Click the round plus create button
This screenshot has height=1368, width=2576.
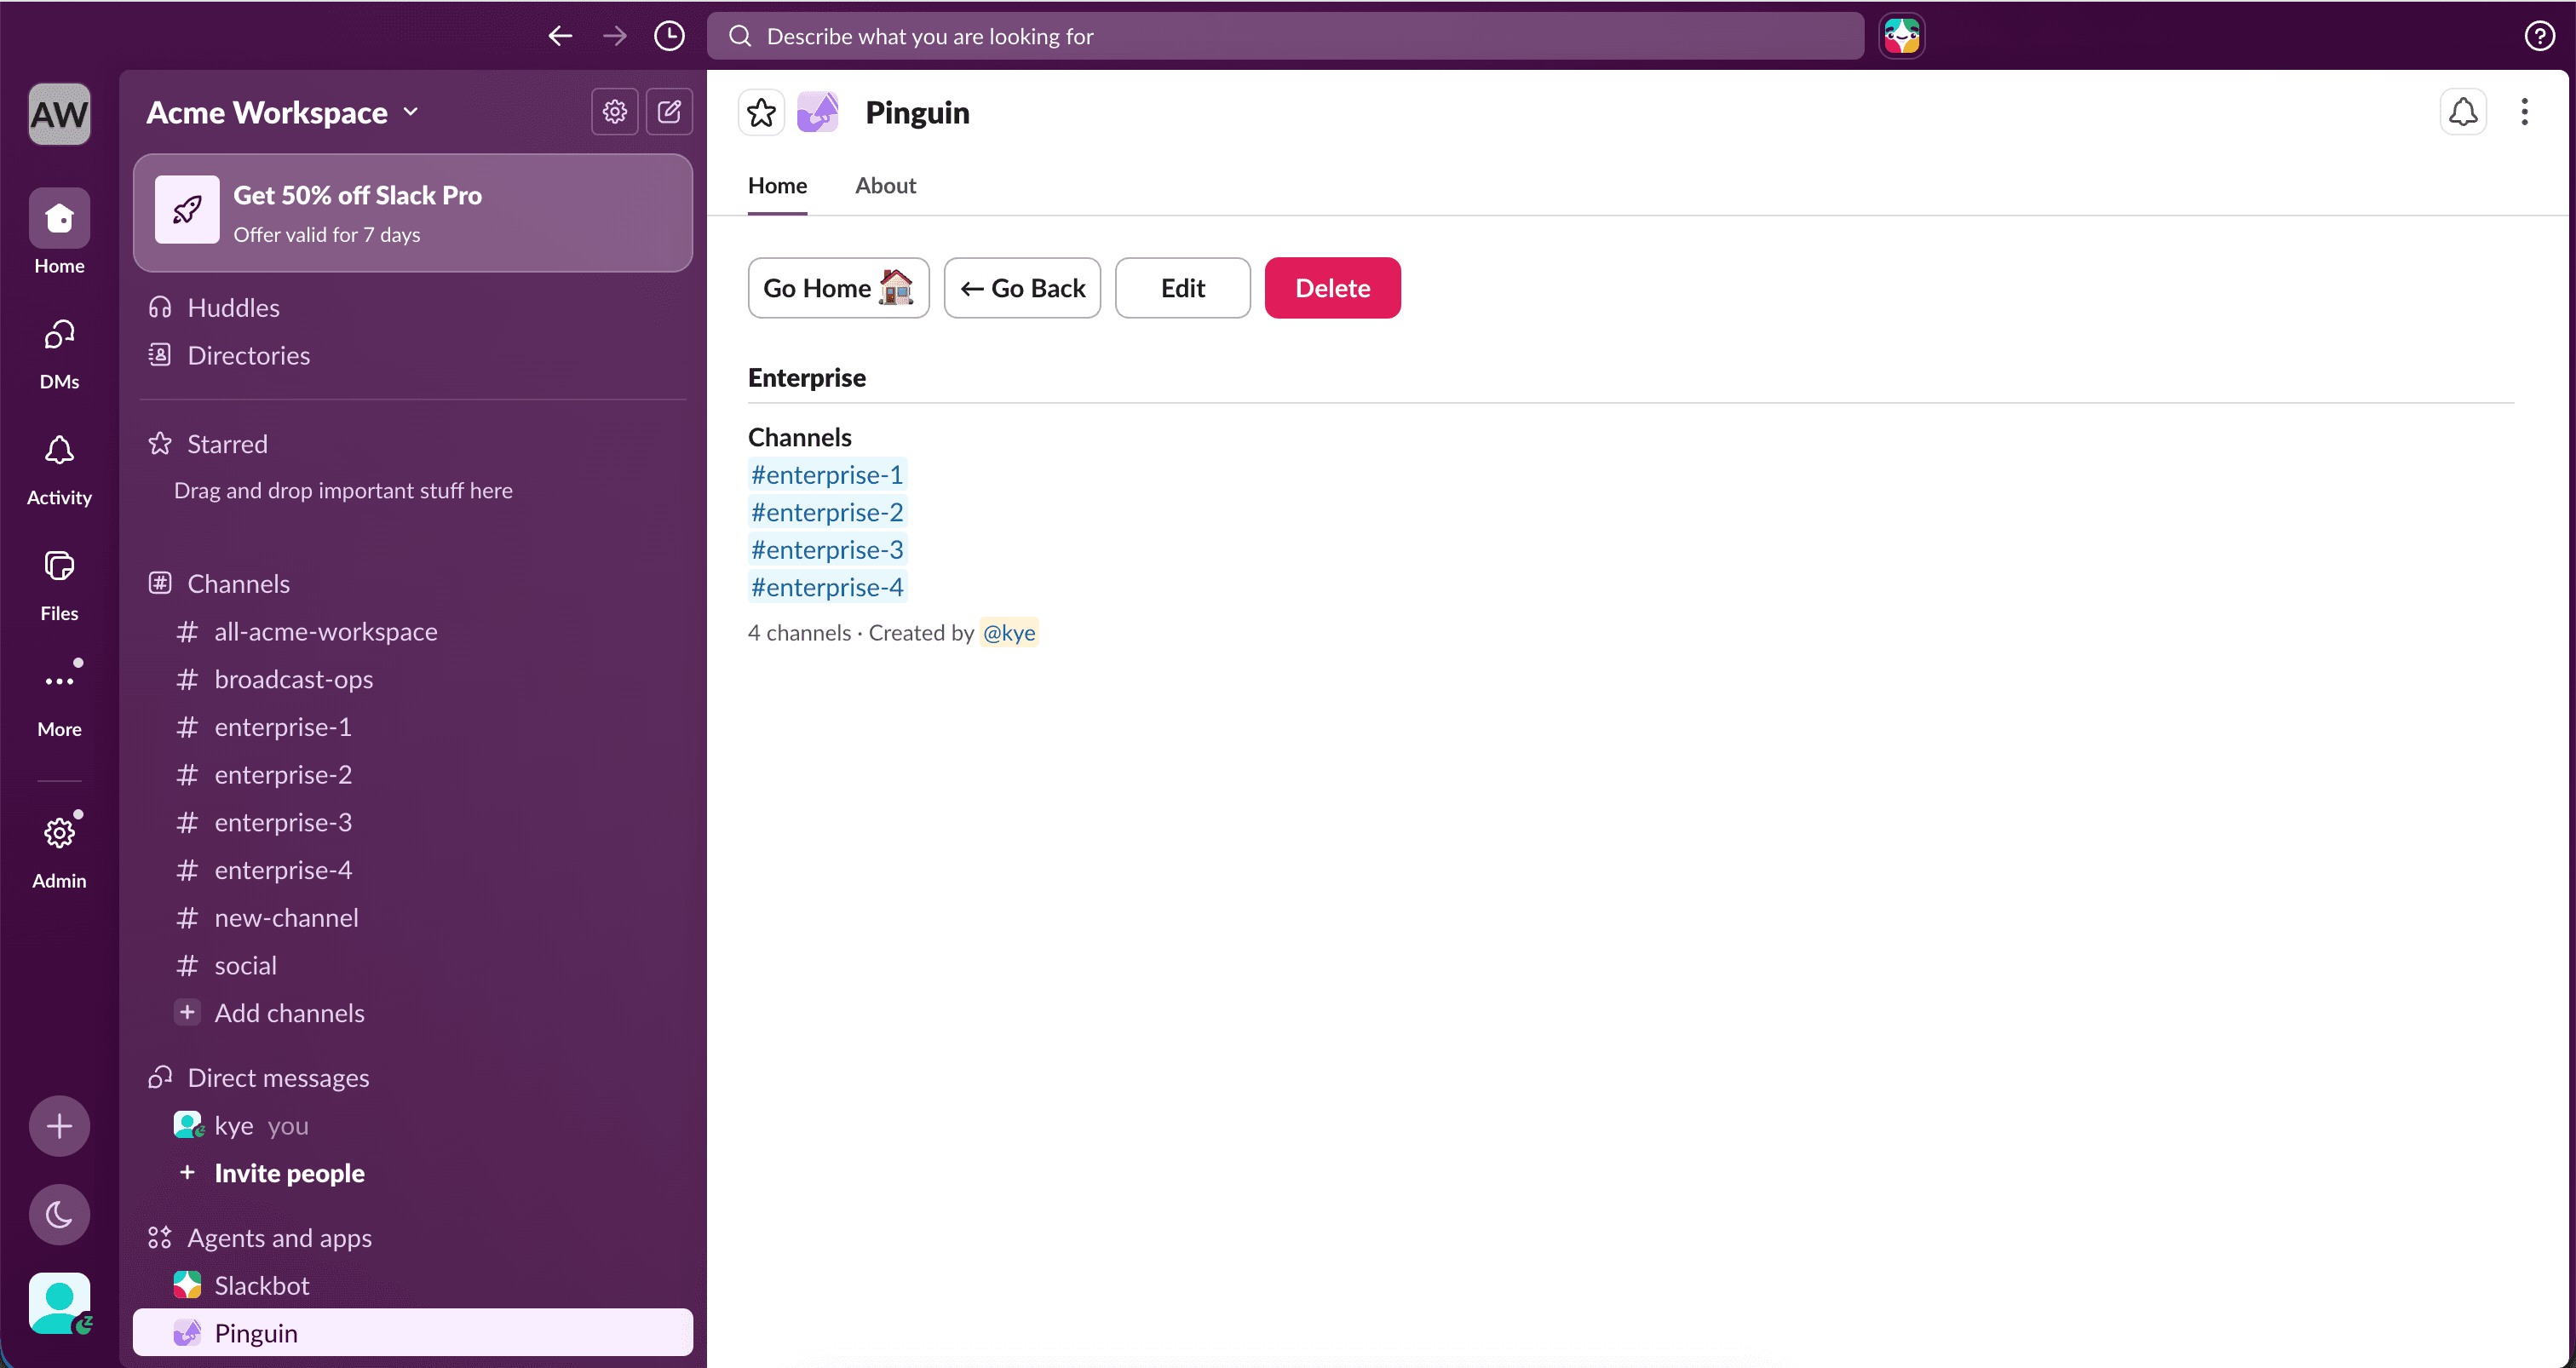59,1126
